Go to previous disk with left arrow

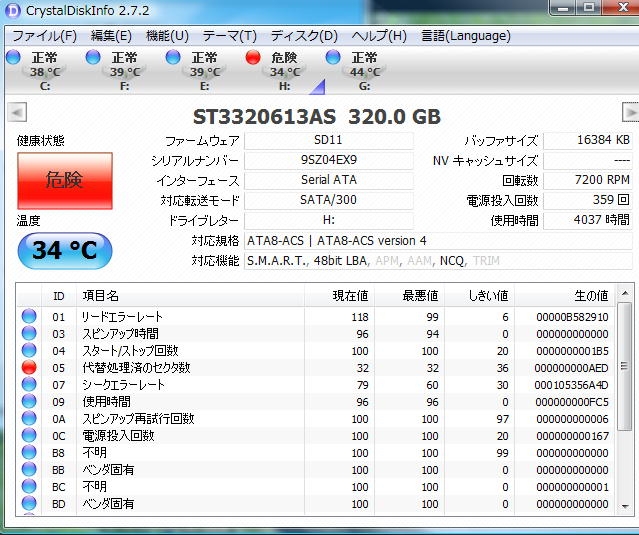[x=16, y=111]
